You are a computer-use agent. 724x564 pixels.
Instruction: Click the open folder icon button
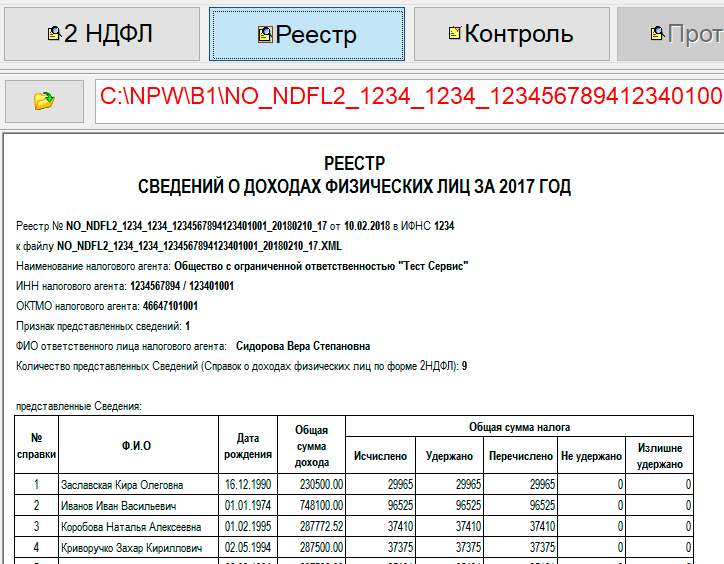tap(44, 101)
